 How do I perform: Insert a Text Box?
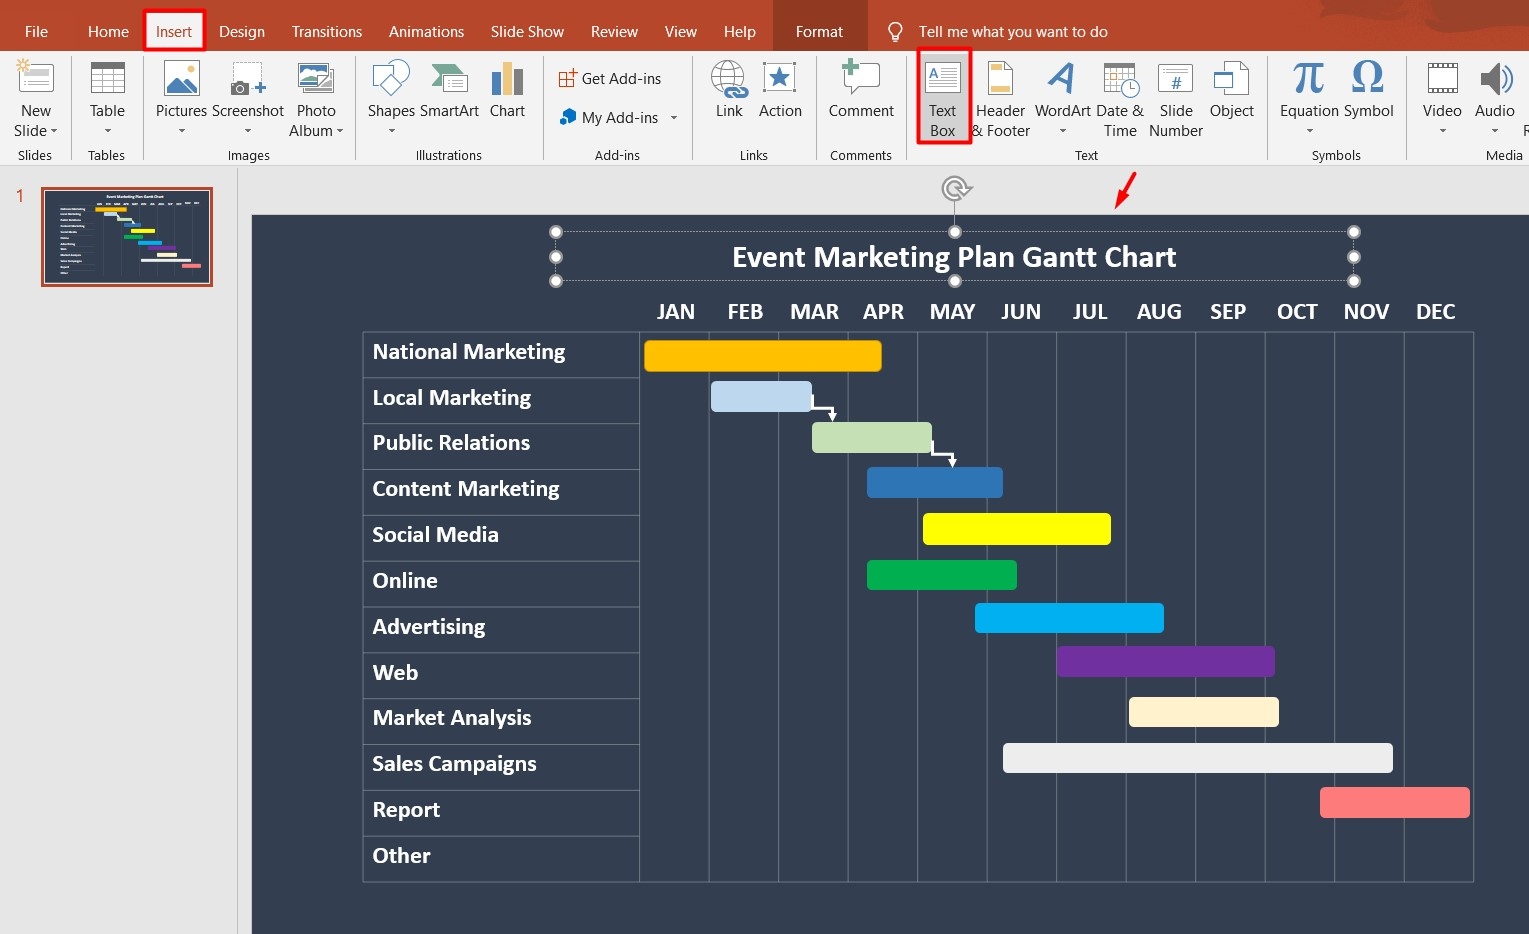coord(941,95)
